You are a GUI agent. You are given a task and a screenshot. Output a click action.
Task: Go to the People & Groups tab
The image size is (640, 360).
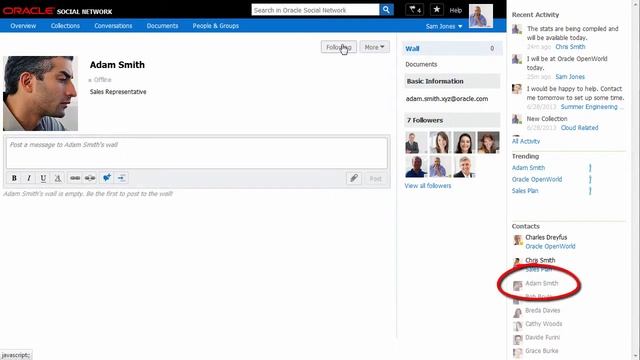216,26
